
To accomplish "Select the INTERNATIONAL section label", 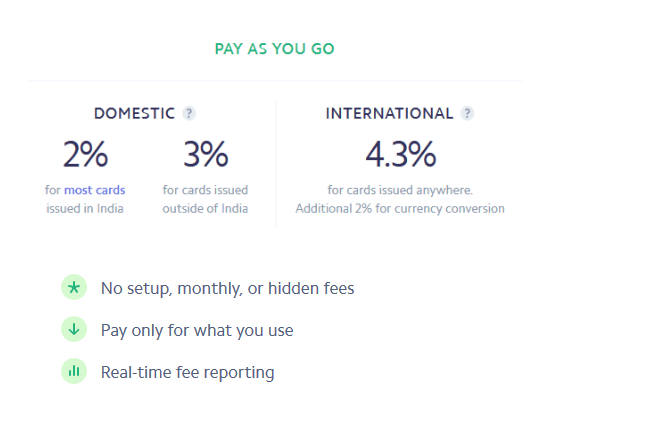I will click(389, 114).
